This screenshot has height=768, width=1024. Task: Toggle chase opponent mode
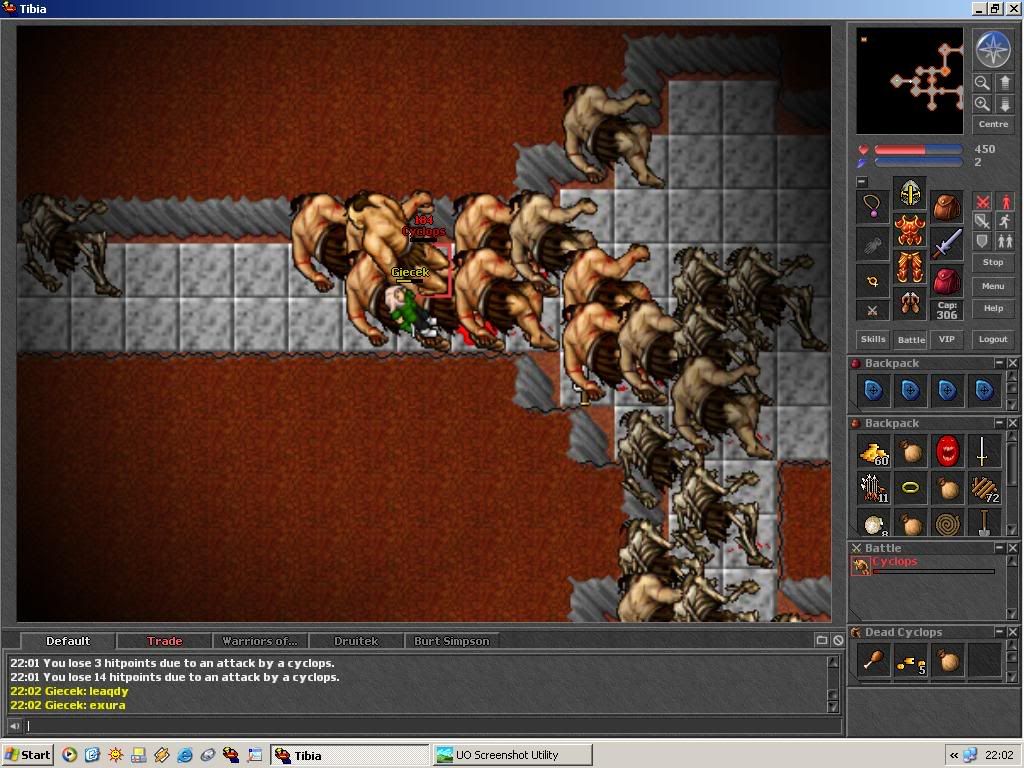(x=1005, y=221)
